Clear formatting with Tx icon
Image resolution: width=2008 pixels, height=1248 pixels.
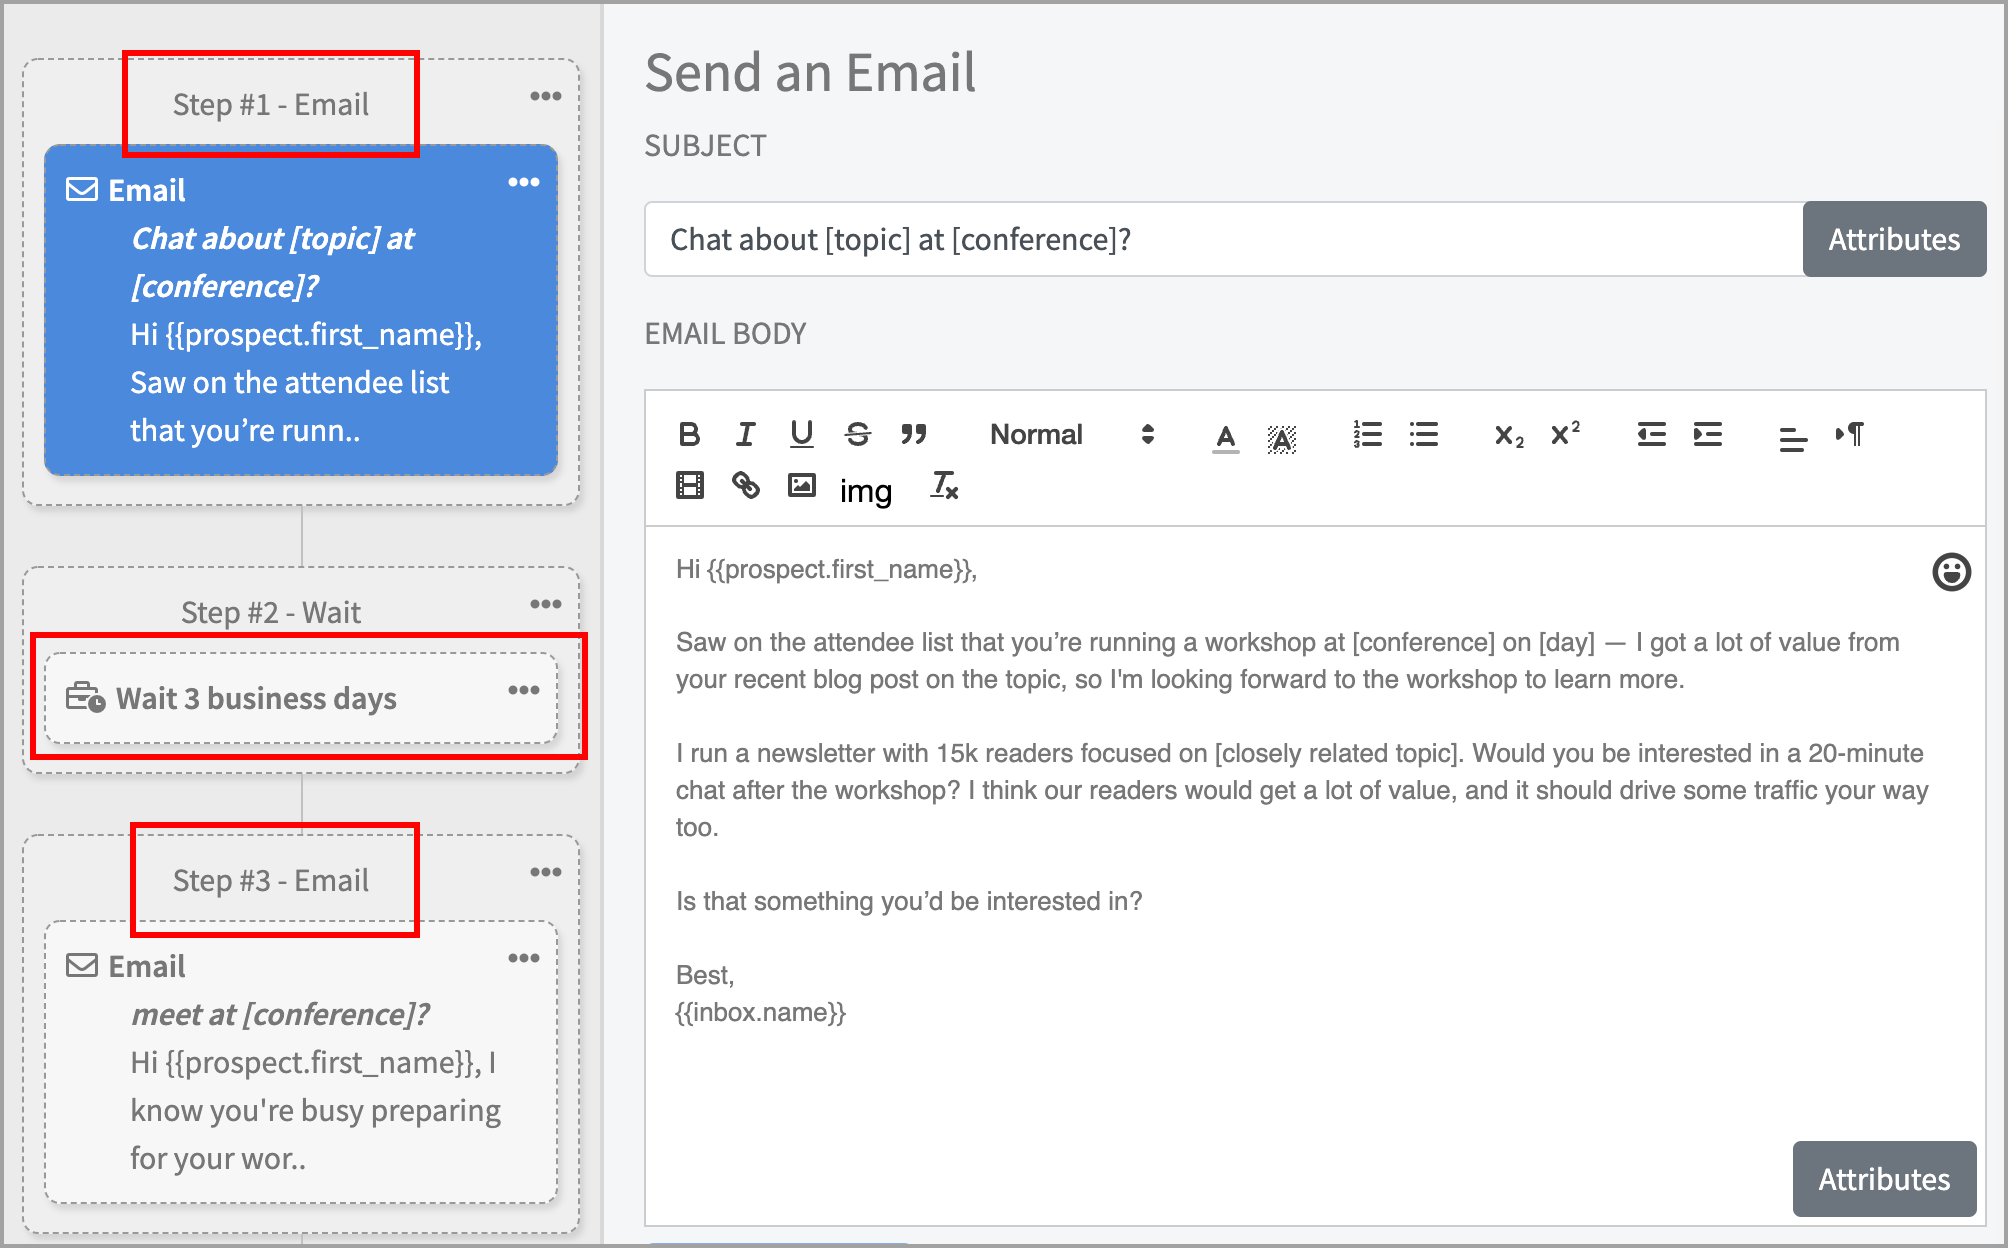[x=944, y=486]
